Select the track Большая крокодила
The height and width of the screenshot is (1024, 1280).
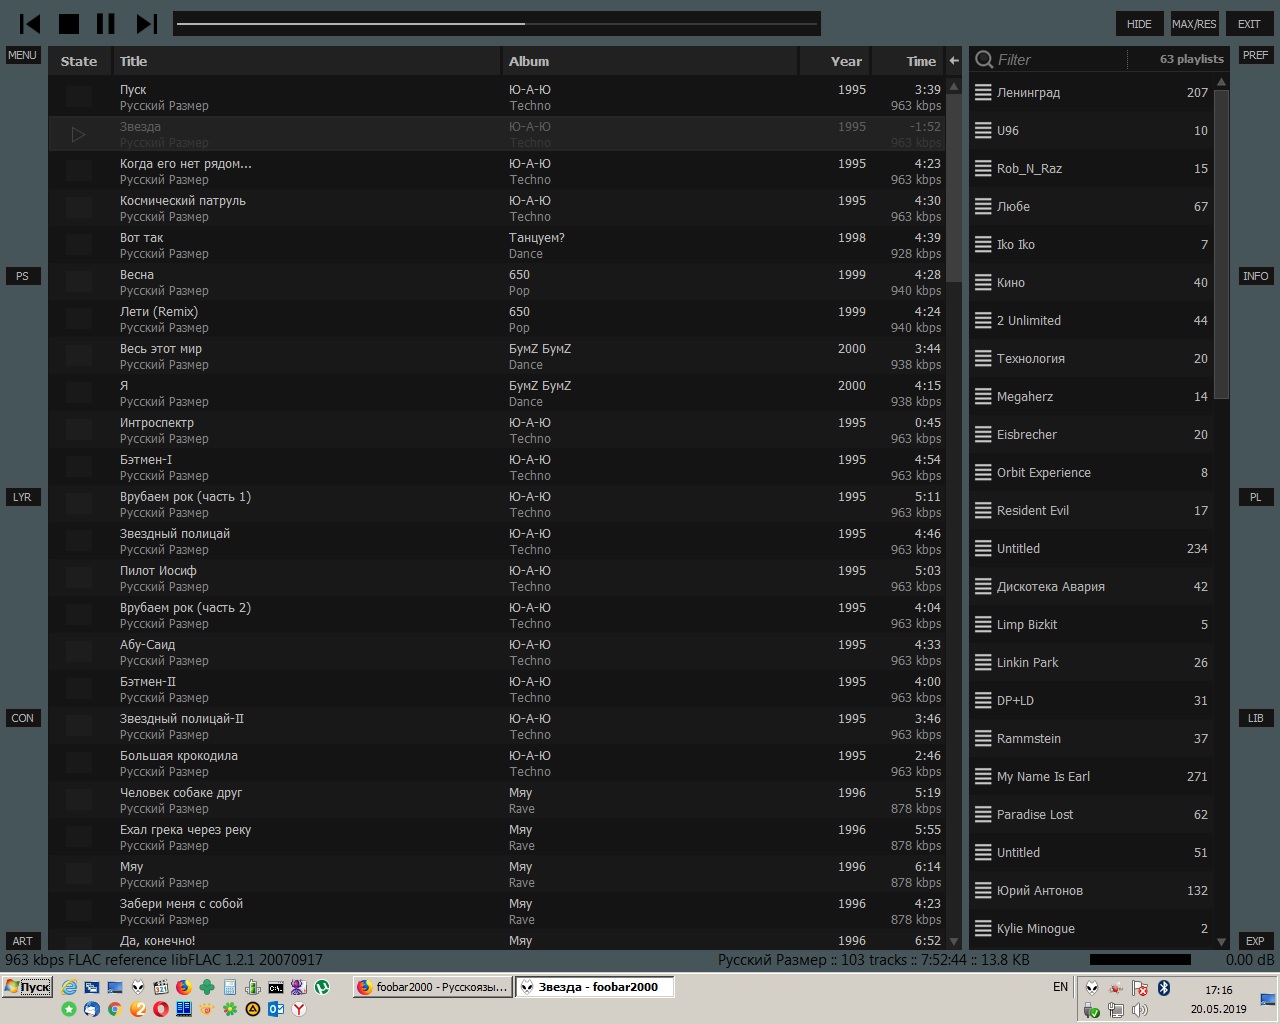tap(496, 763)
